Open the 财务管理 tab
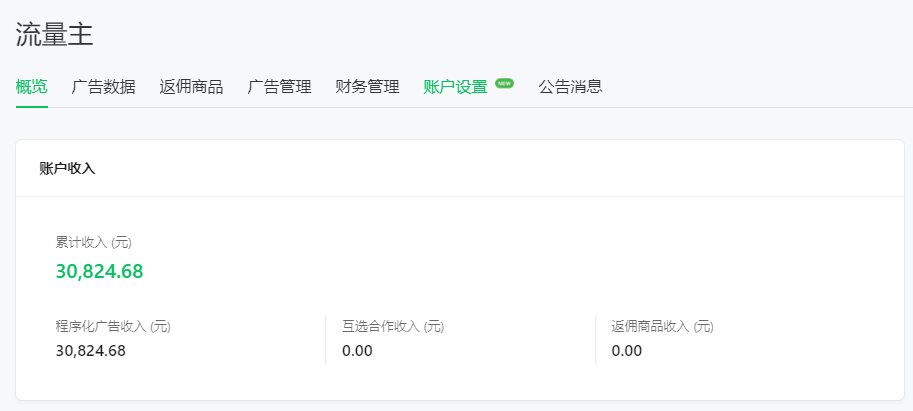The image size is (913, 411). 367,87
